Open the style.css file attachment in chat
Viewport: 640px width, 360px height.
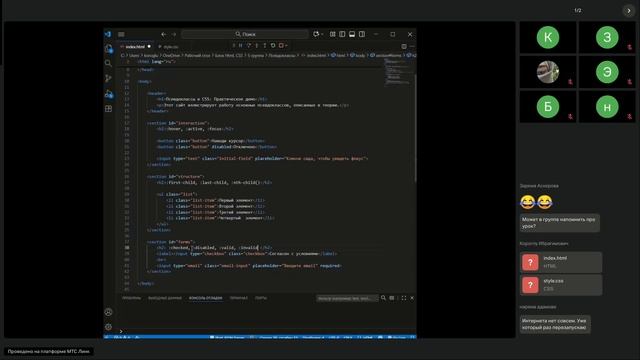pos(561,285)
